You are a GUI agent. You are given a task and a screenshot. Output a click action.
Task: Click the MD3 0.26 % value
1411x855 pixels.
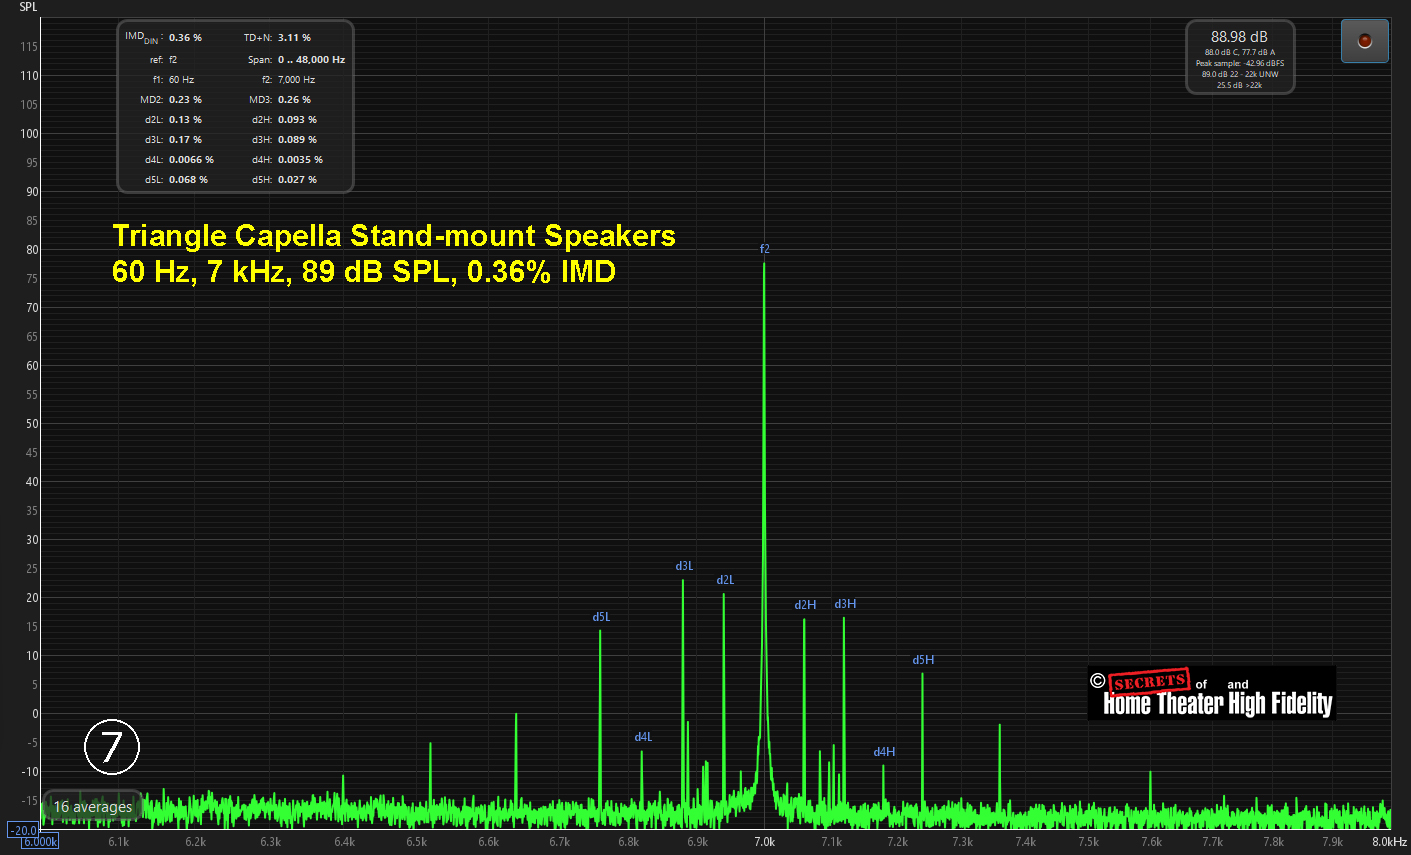click(294, 100)
